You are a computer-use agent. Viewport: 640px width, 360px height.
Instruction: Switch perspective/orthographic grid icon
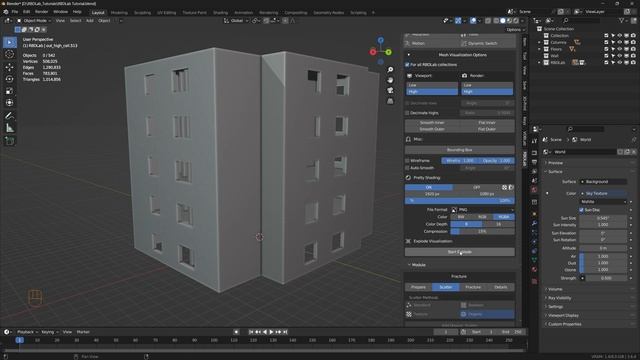[390, 101]
